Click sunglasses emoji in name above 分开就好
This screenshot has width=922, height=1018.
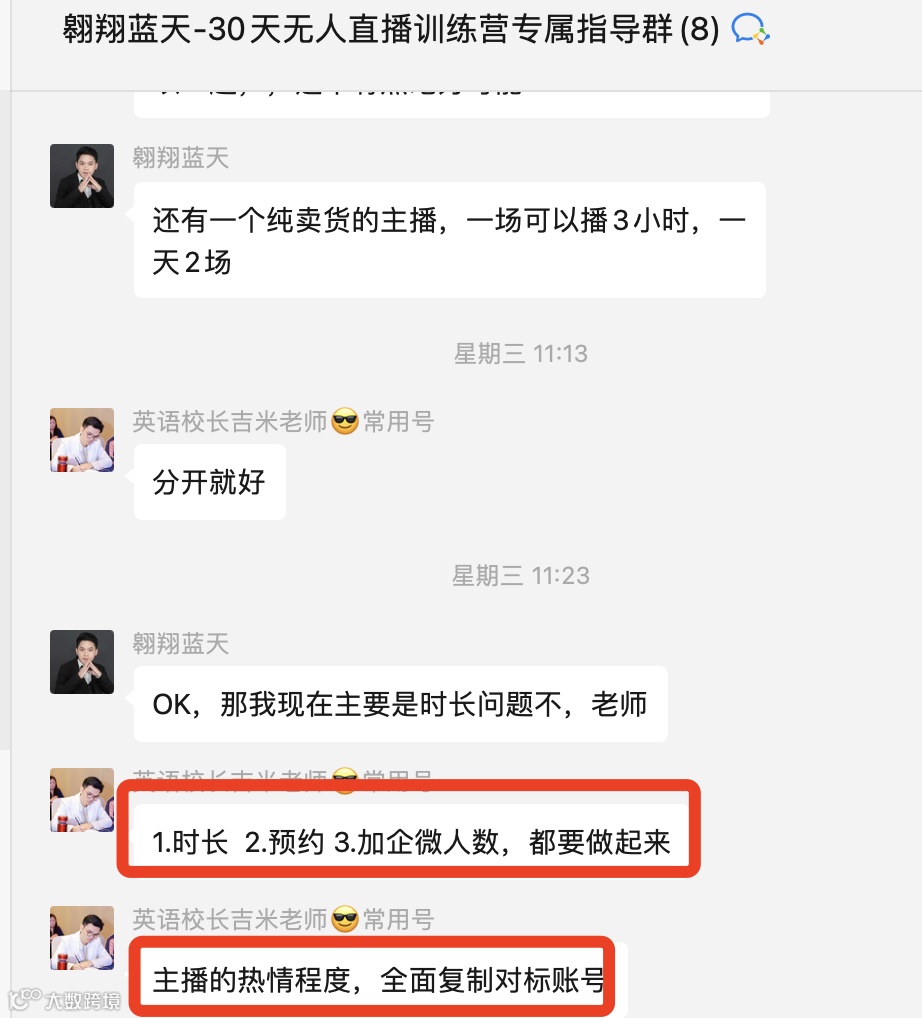pos(345,422)
